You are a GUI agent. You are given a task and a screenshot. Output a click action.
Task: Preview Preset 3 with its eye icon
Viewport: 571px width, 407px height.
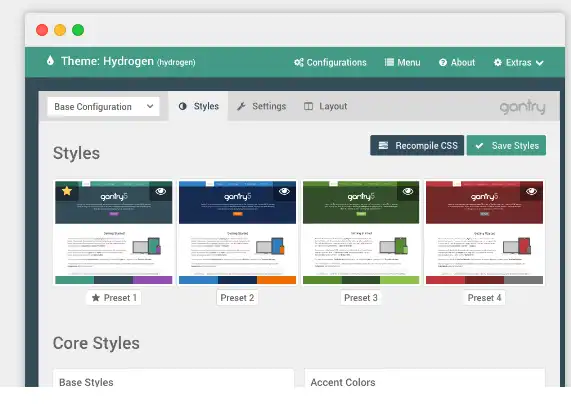[408, 191]
